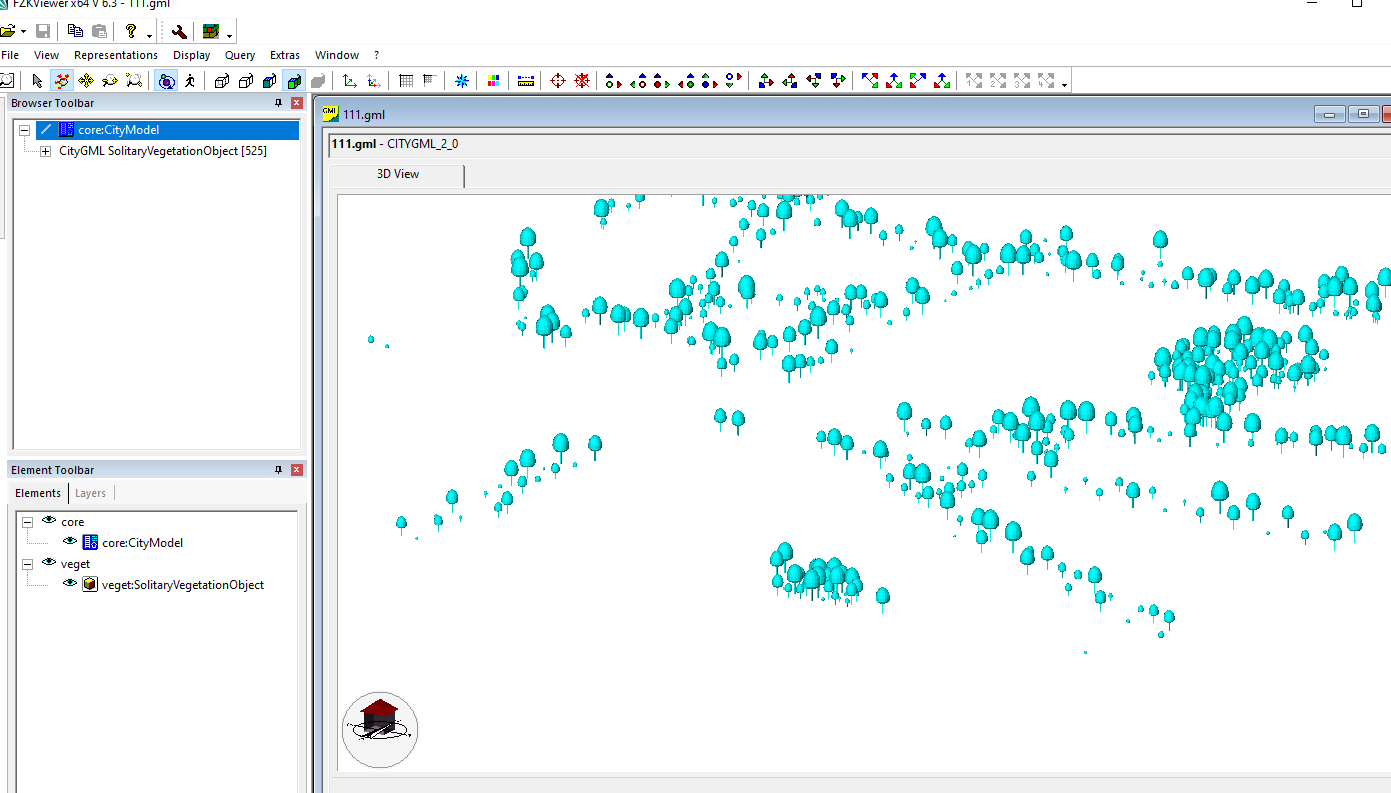Collapse the veget group in Element Toolbar
This screenshot has width=1391, height=793.
coord(28,564)
